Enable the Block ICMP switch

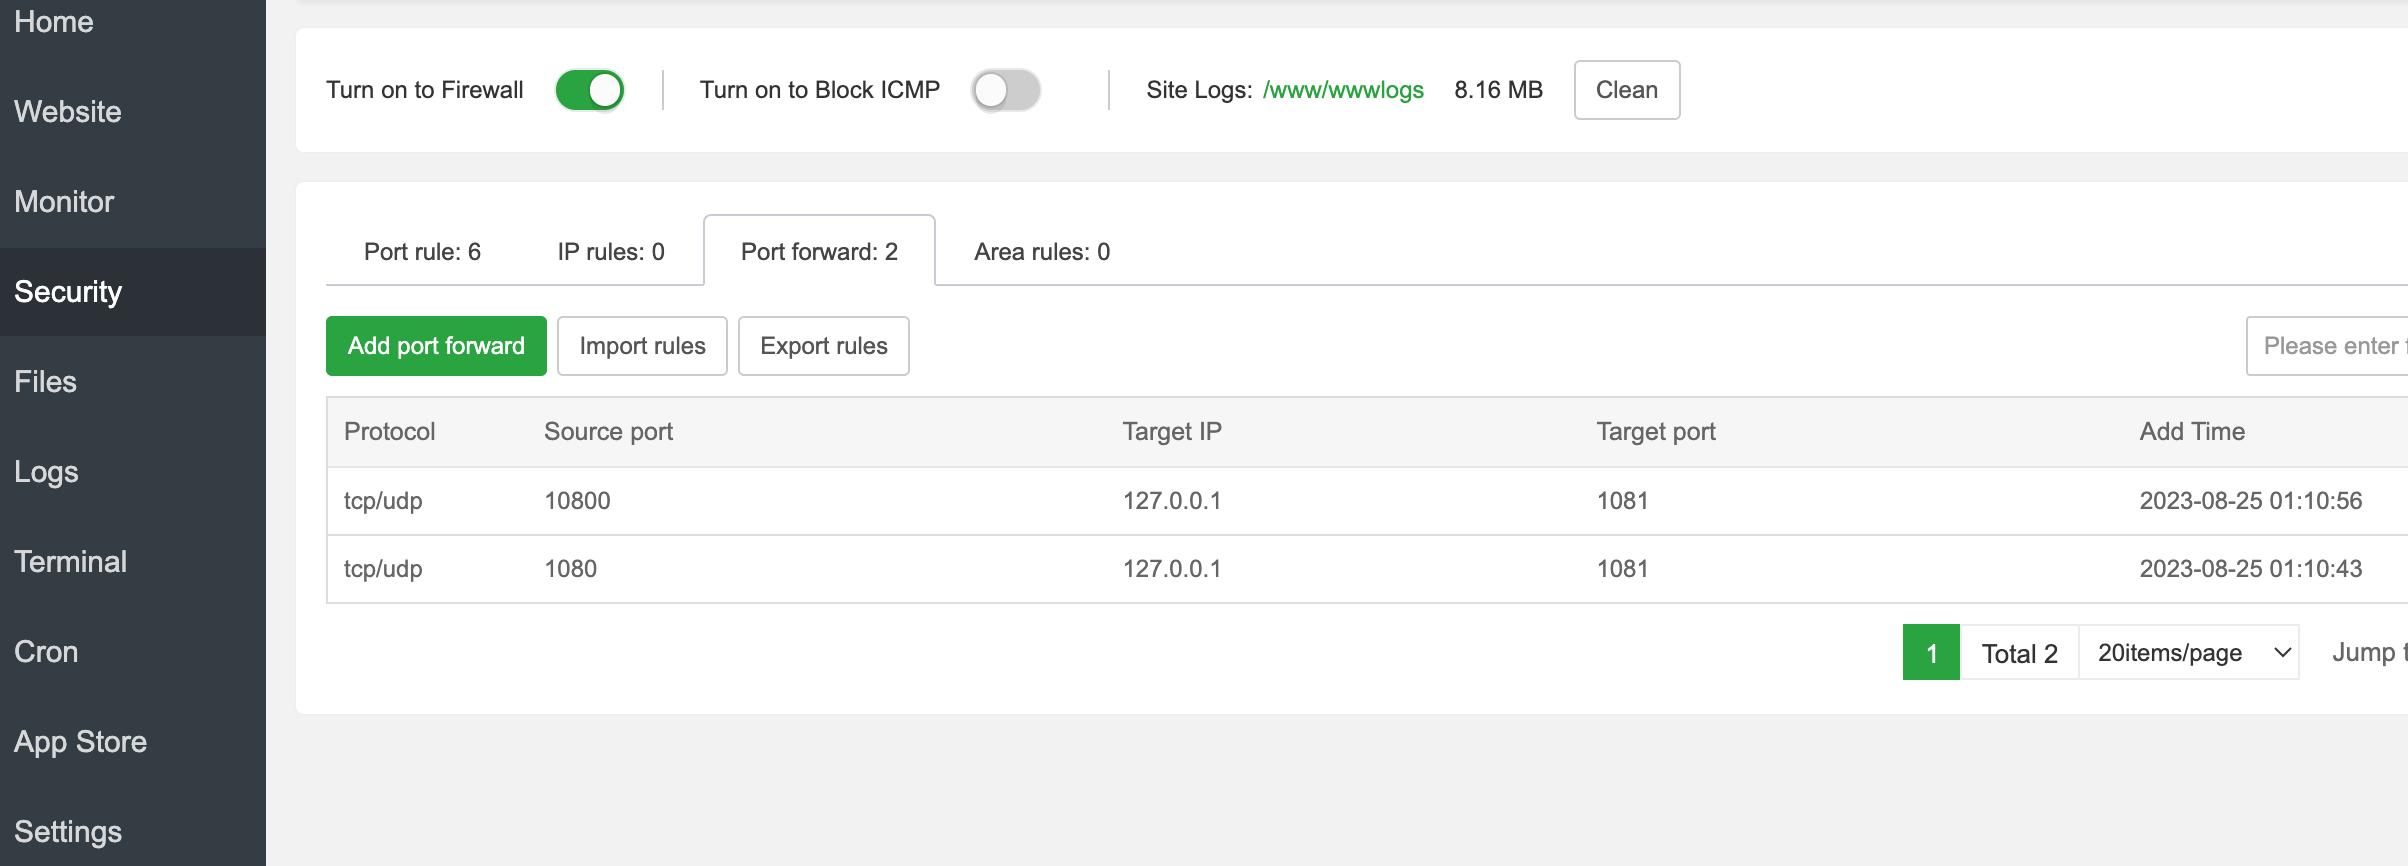tap(1006, 90)
